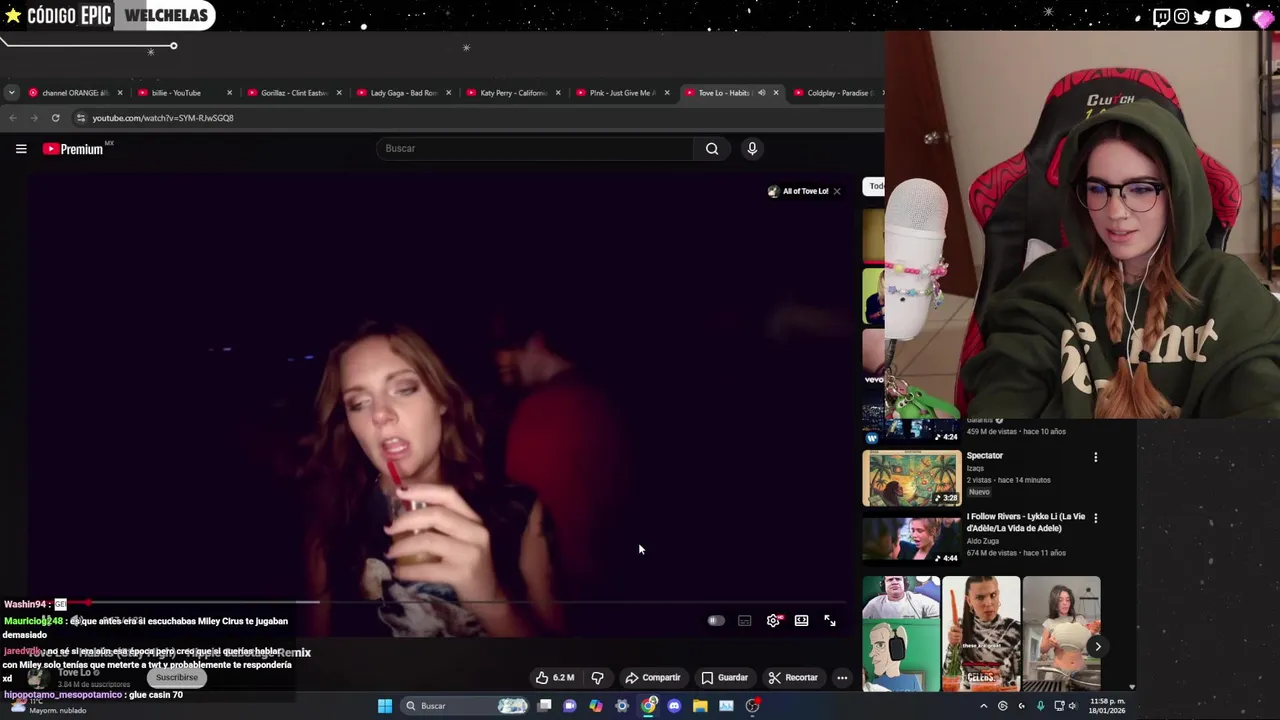Toggle the autoplay switch in the player
Screen dimensions: 1280x720
[716, 621]
